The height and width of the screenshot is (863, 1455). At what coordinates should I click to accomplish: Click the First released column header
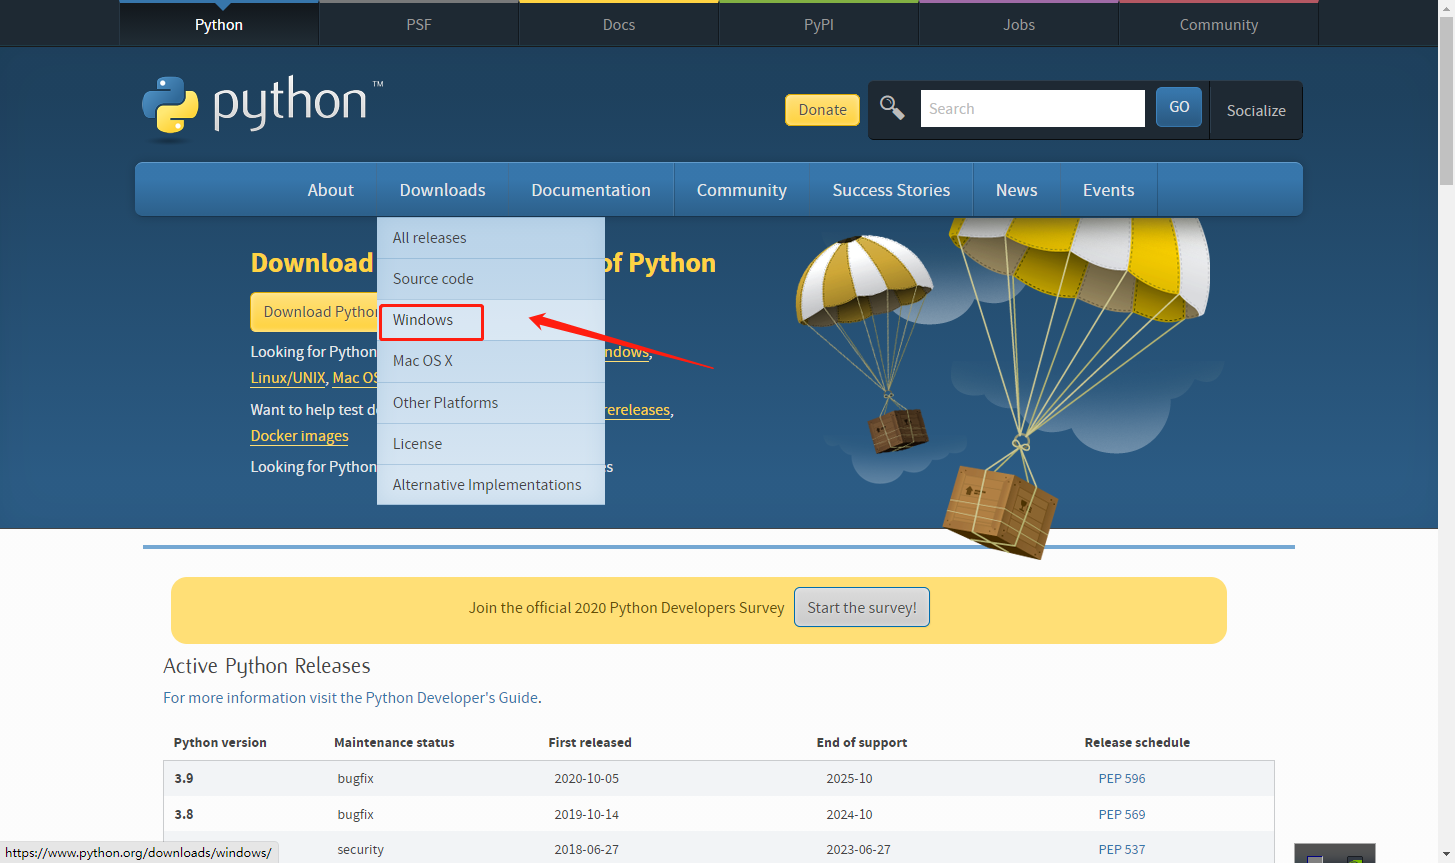coord(590,743)
